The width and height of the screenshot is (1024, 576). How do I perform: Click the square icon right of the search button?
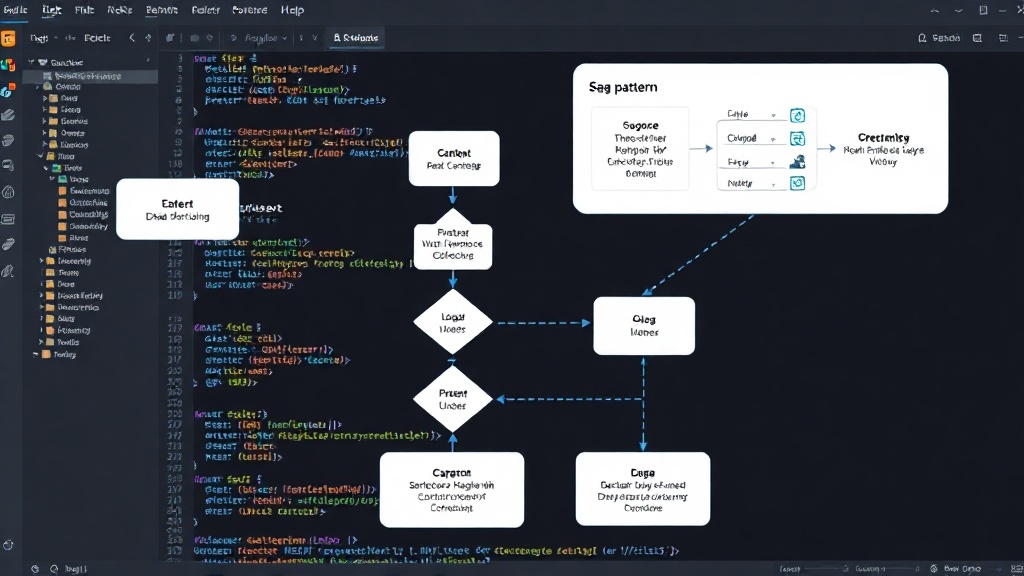click(x=977, y=38)
